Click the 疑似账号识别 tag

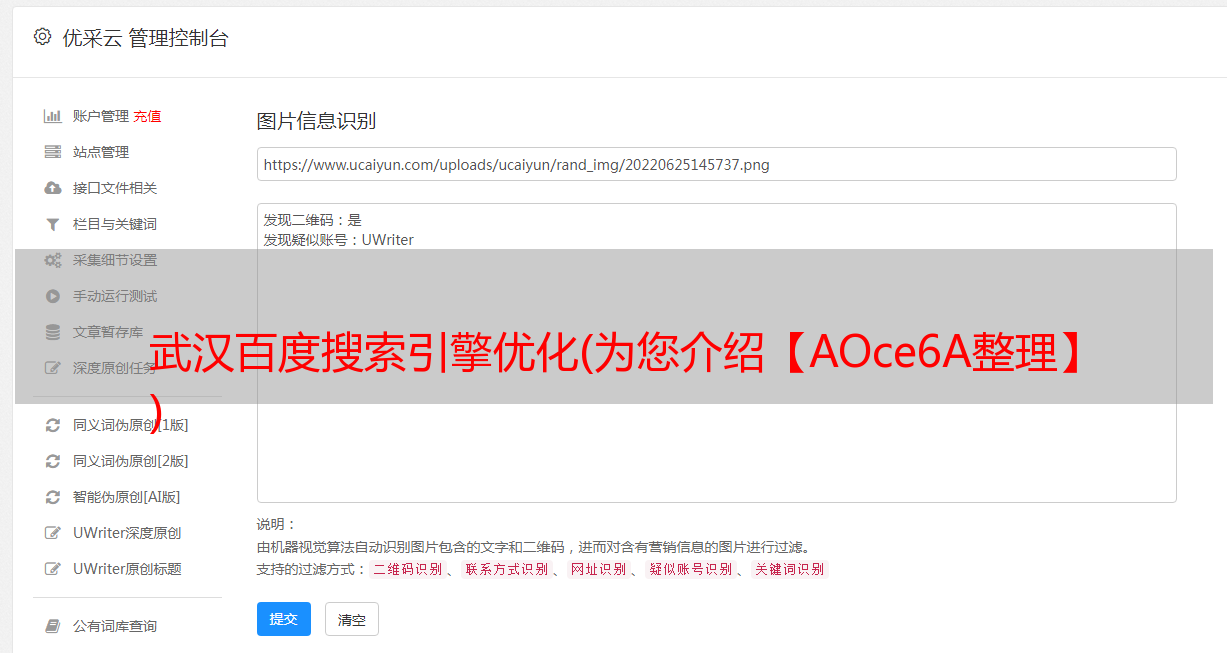[691, 569]
